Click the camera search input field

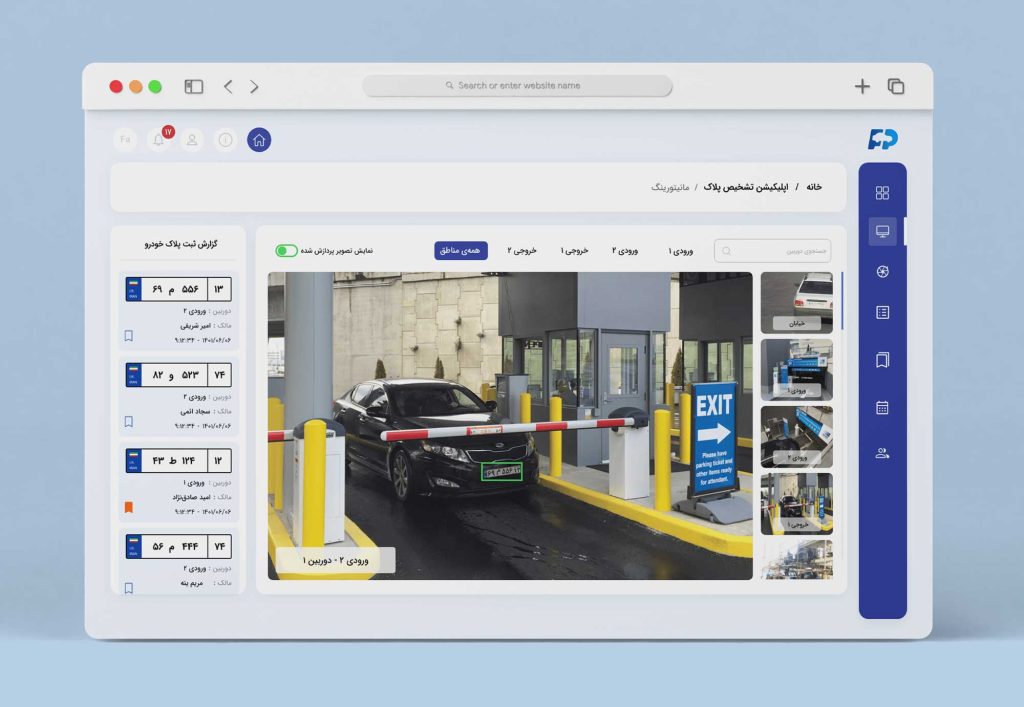[x=772, y=251]
